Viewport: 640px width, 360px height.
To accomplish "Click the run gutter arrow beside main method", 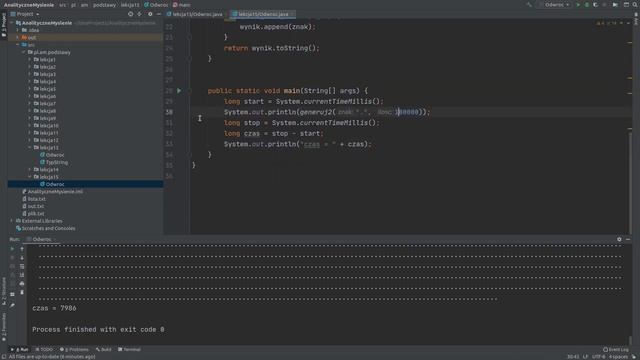I will pos(179,91).
